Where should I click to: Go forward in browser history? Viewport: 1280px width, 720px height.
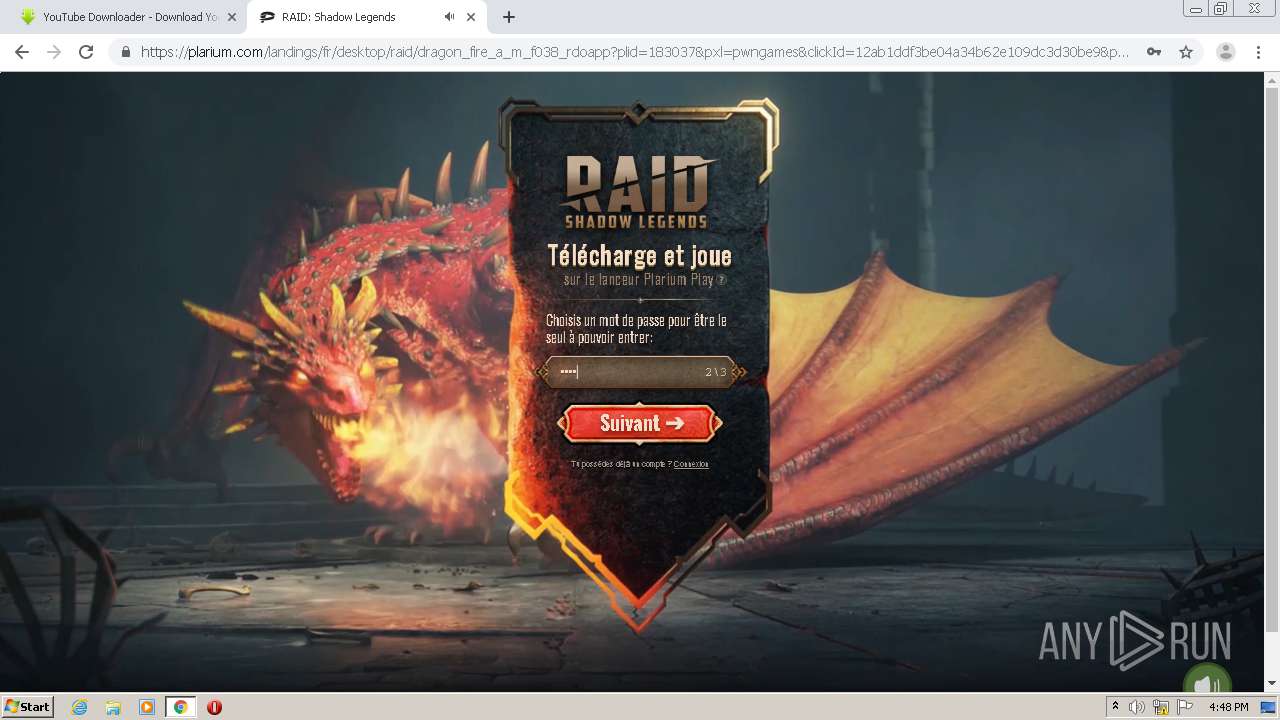[x=54, y=52]
